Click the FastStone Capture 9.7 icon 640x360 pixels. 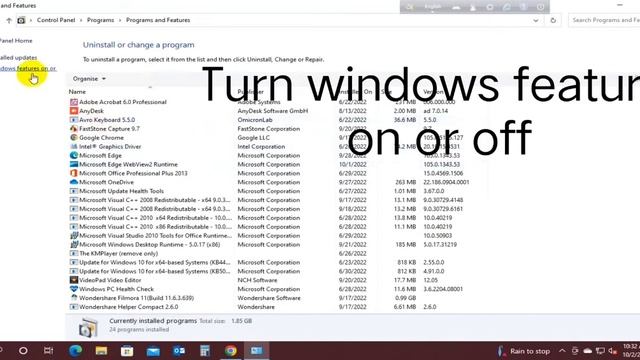point(73,129)
